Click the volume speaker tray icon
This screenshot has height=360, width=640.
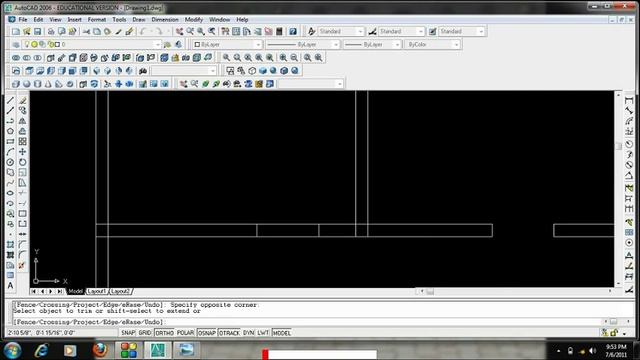[x=593, y=351]
